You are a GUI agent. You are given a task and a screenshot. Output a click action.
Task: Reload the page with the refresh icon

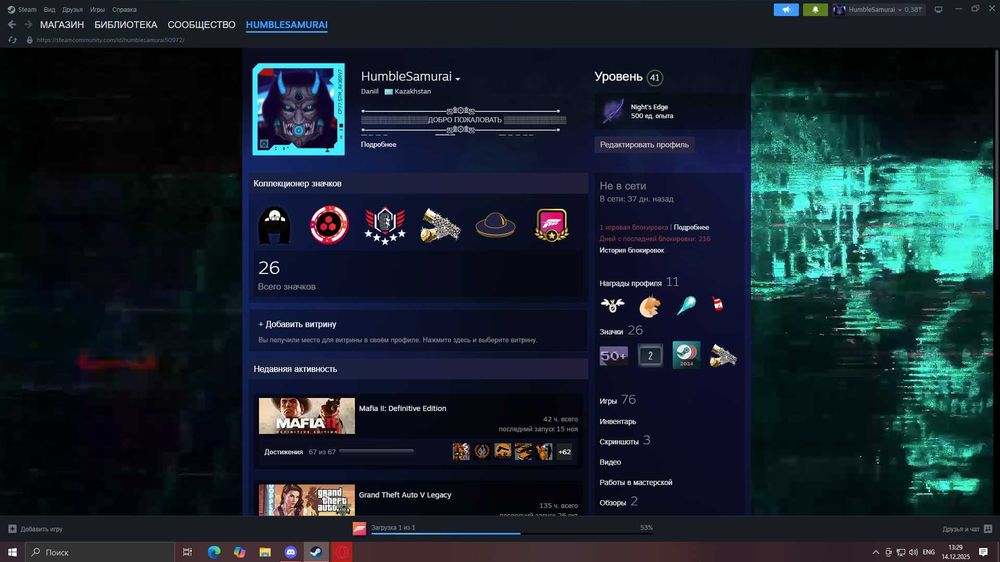pos(12,40)
